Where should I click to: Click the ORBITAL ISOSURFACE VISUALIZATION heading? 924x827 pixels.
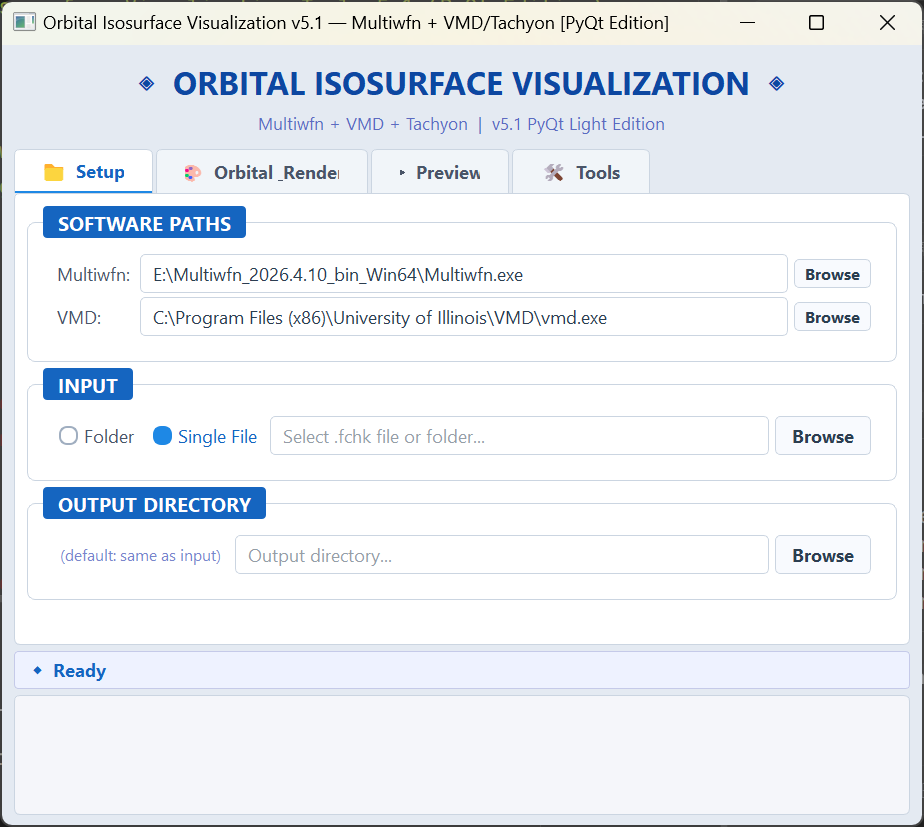pos(461,84)
